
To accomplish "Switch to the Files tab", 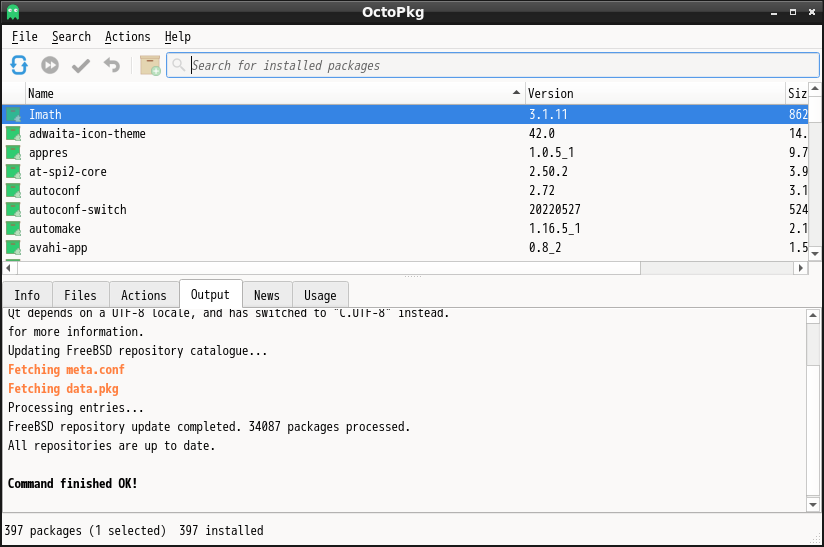I will pos(80,295).
